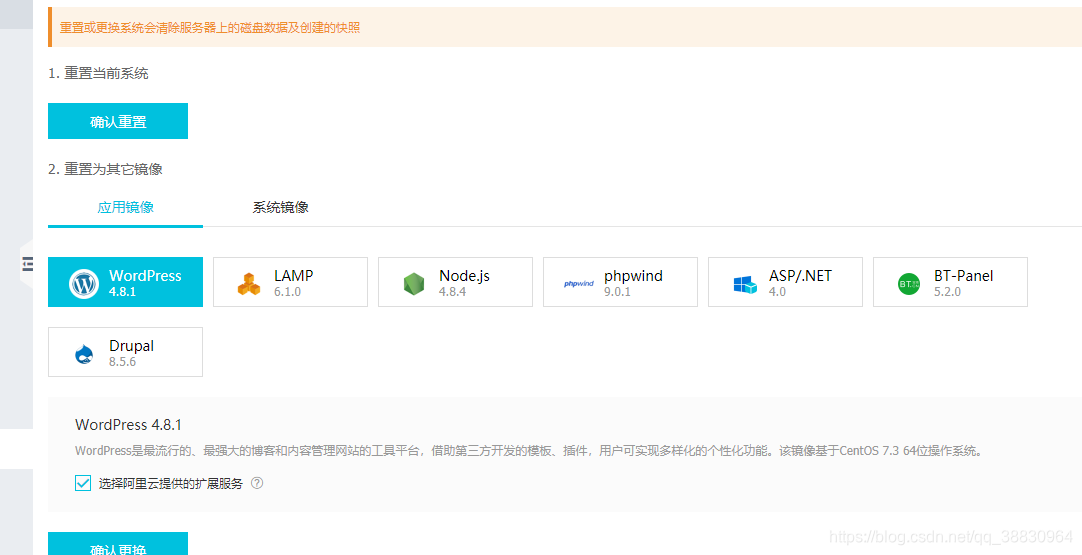
Task: Select the phpwind 9.0.1 image card
Action: click(620, 282)
